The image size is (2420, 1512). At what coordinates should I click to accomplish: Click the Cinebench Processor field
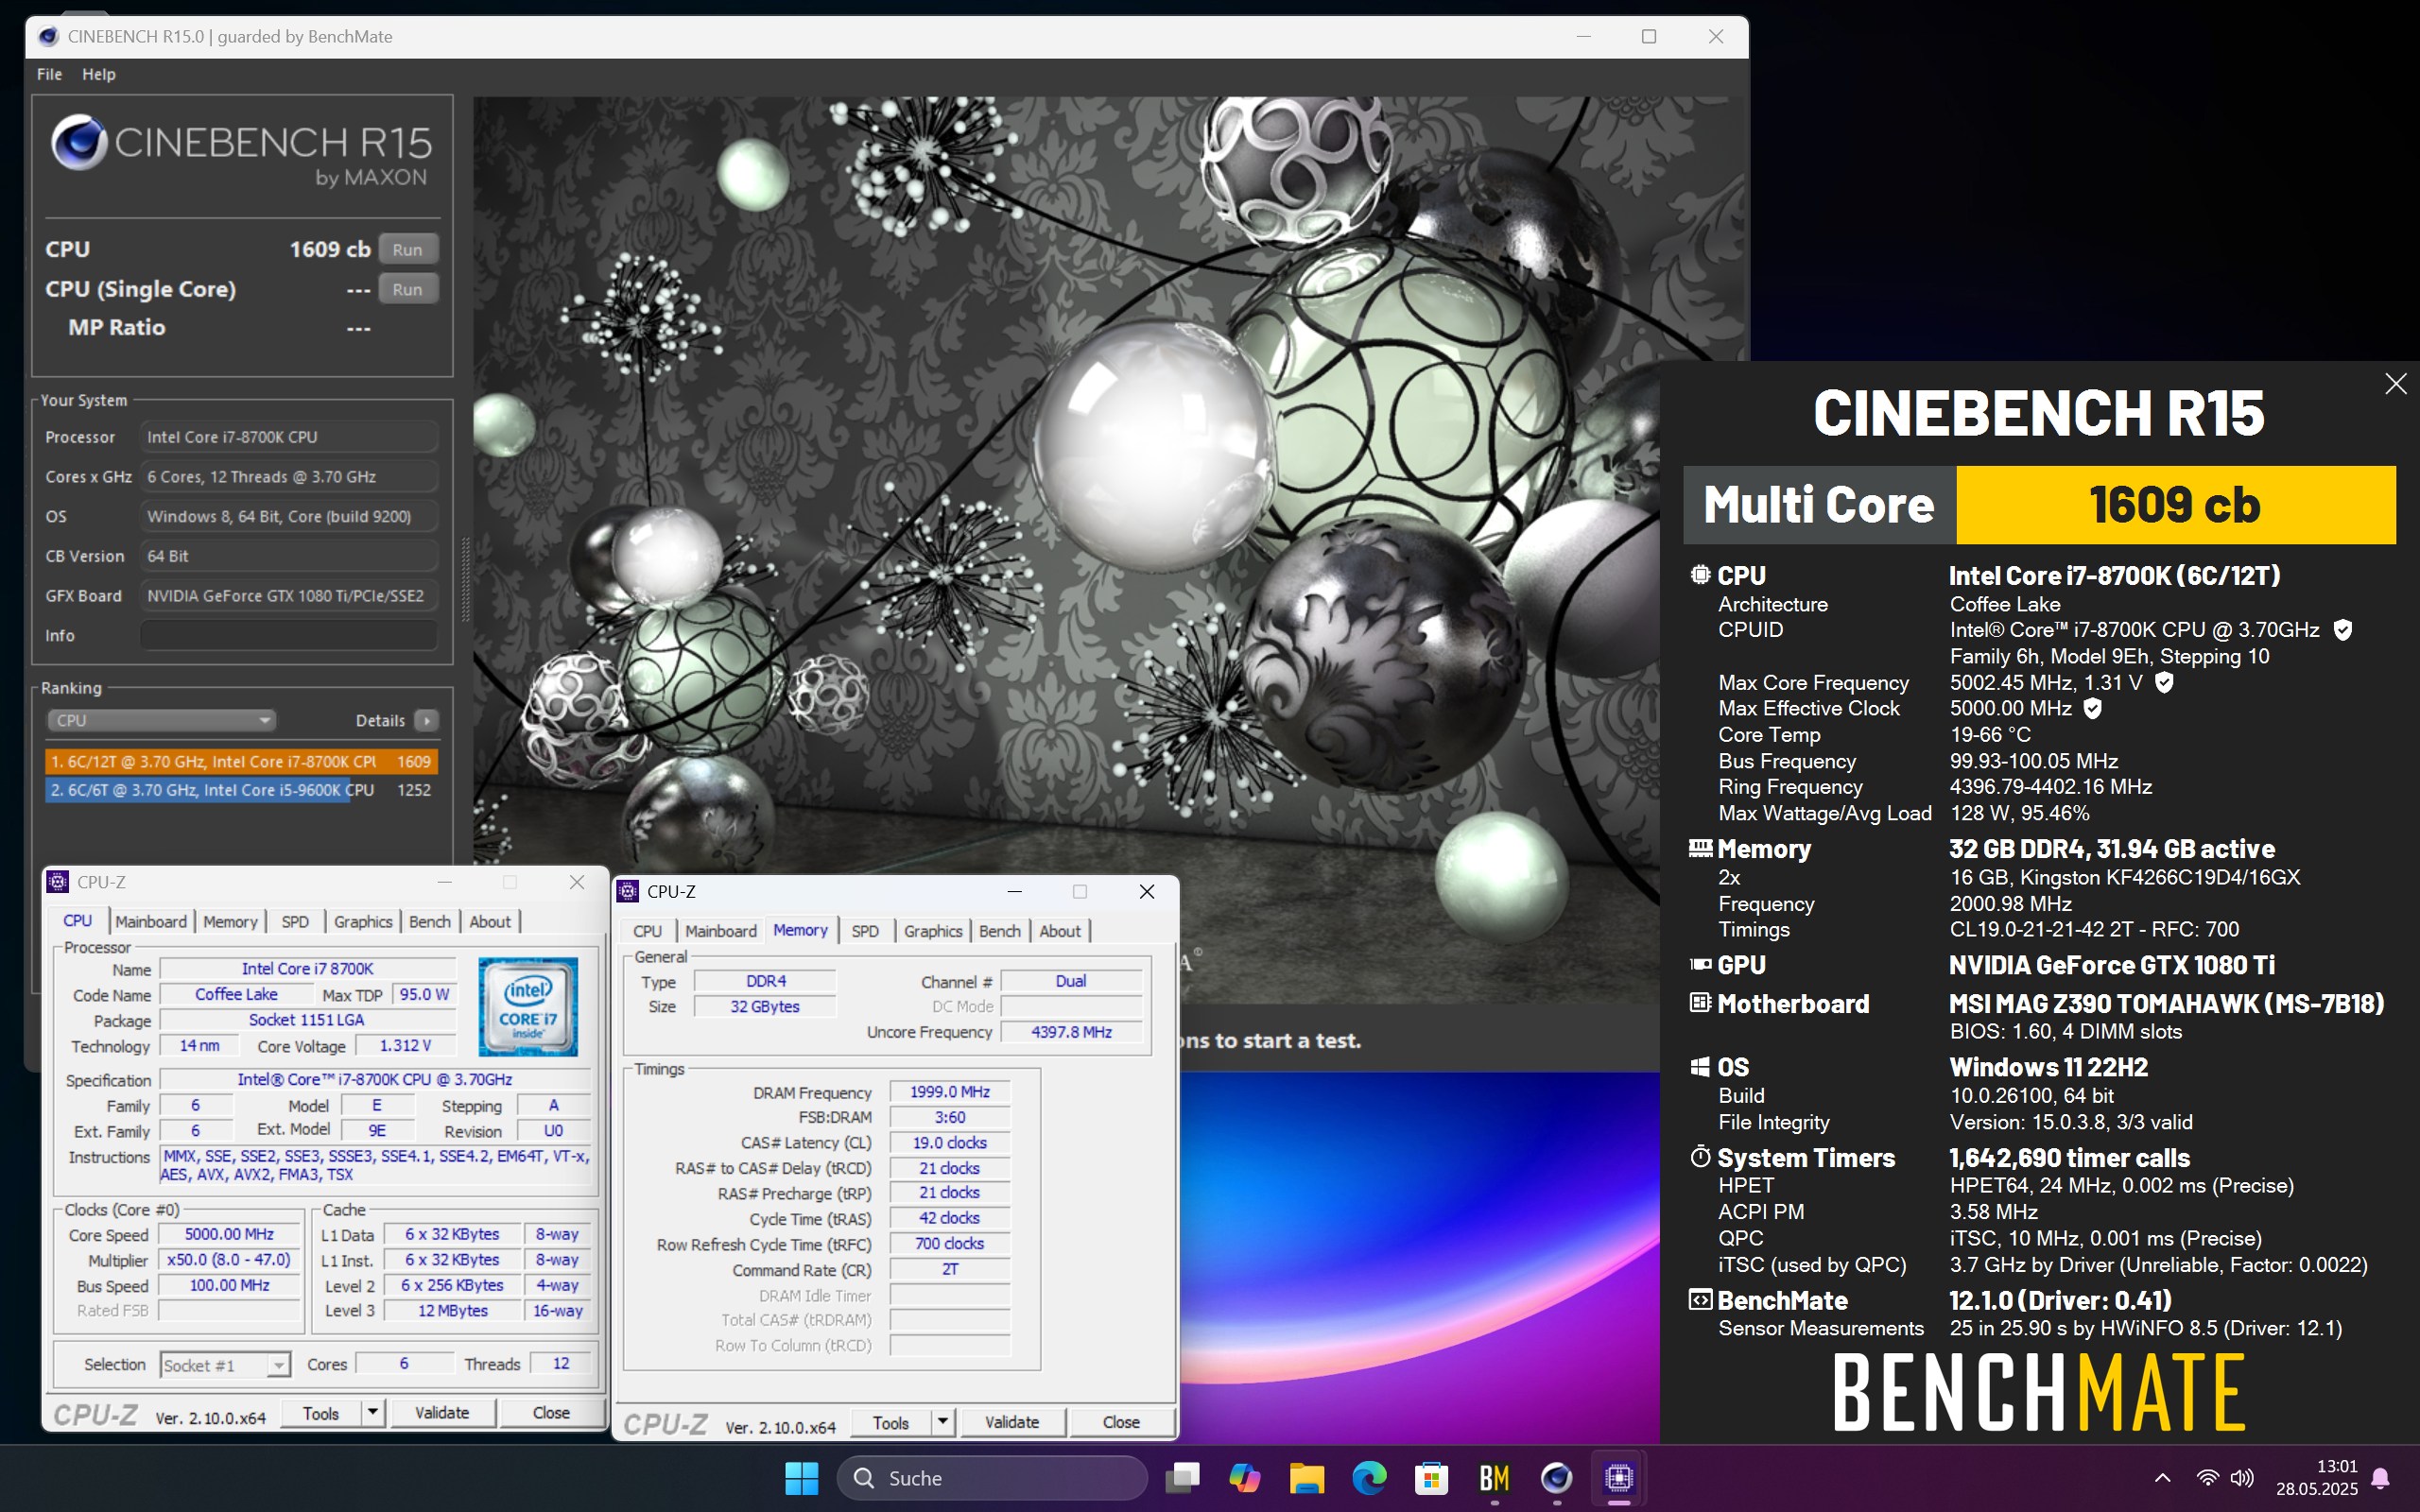(288, 437)
